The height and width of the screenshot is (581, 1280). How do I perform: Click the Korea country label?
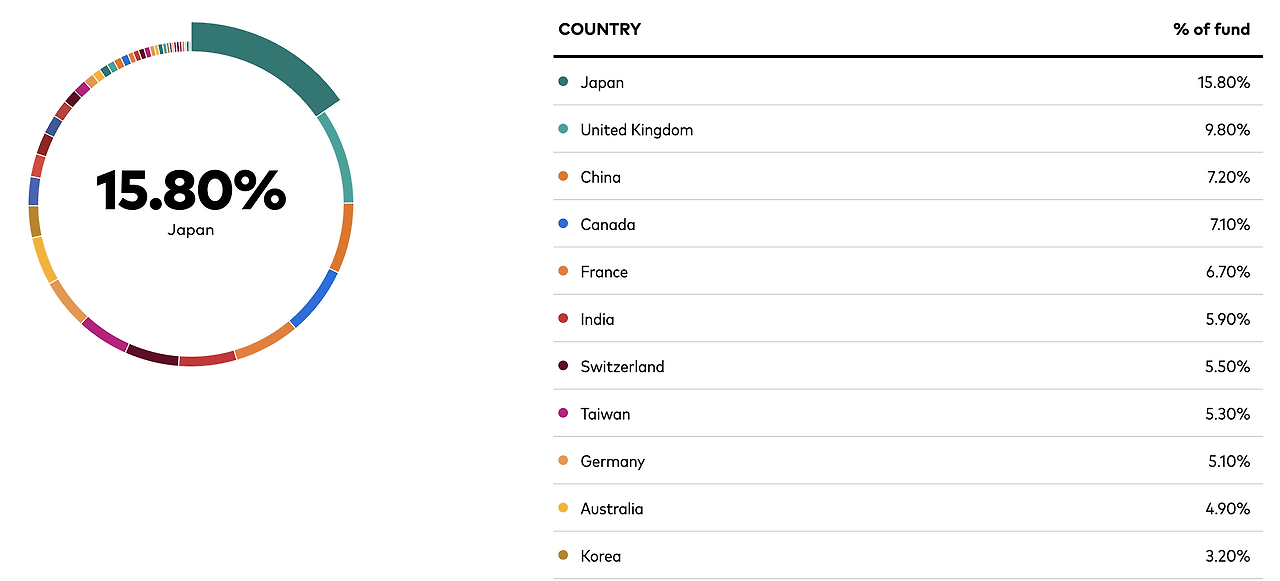point(600,556)
